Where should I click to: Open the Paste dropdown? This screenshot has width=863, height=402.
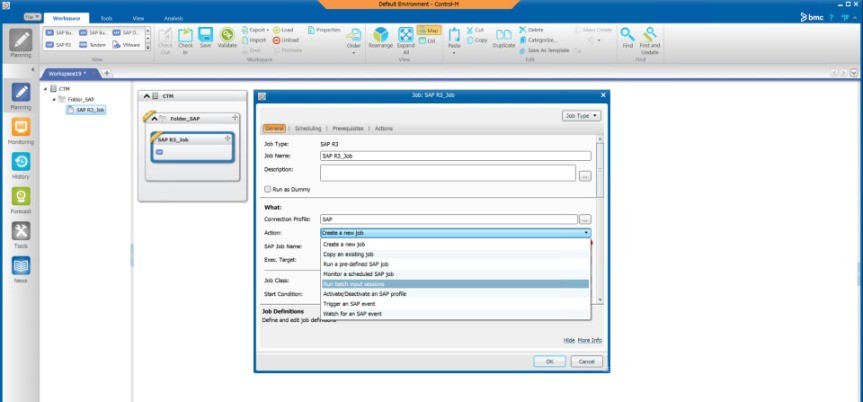click(x=454, y=53)
